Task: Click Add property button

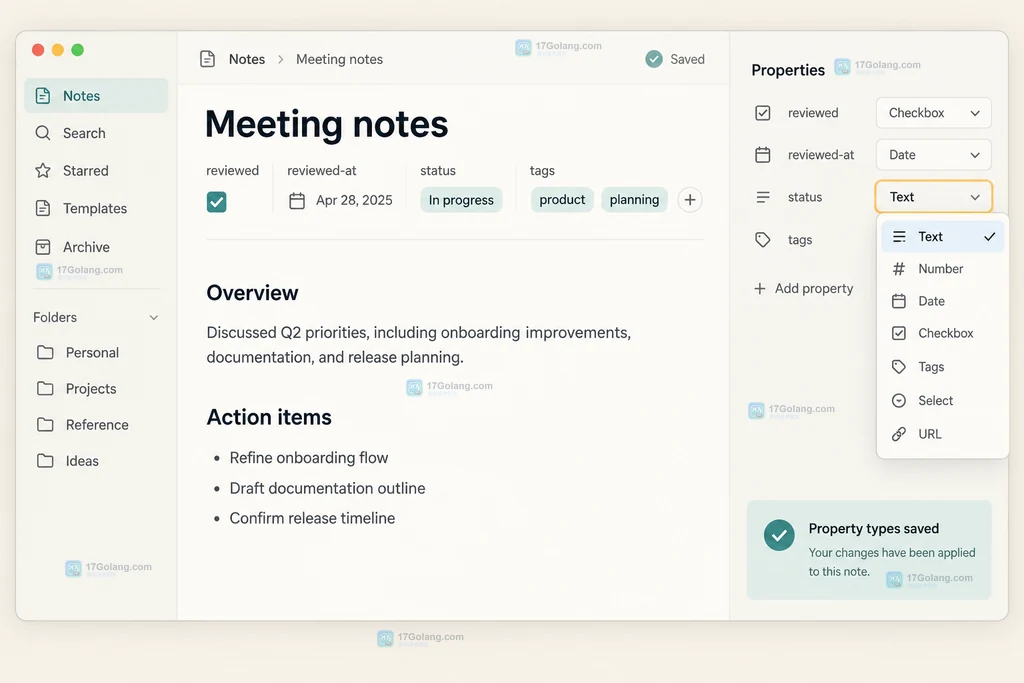Action: [804, 289]
